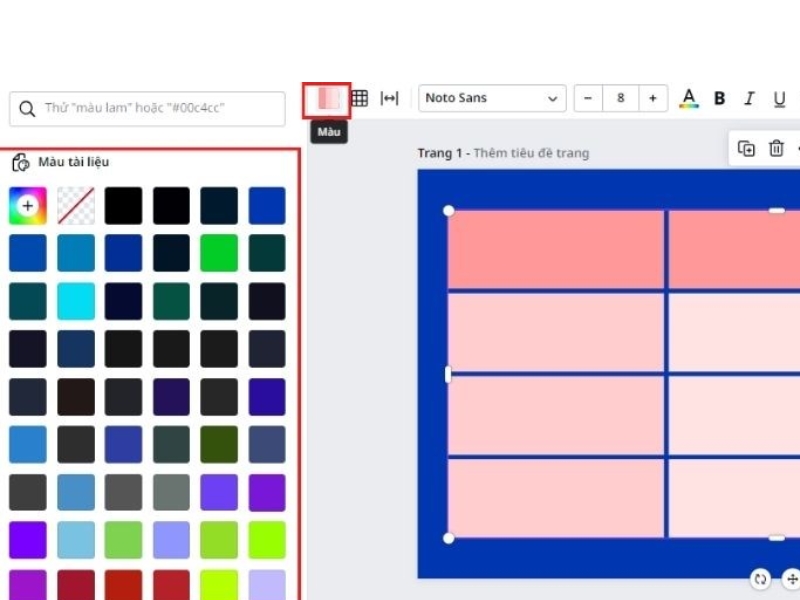Choose the cyan color swatch
Image resolution: width=800 pixels, height=600 pixels.
coord(75,301)
